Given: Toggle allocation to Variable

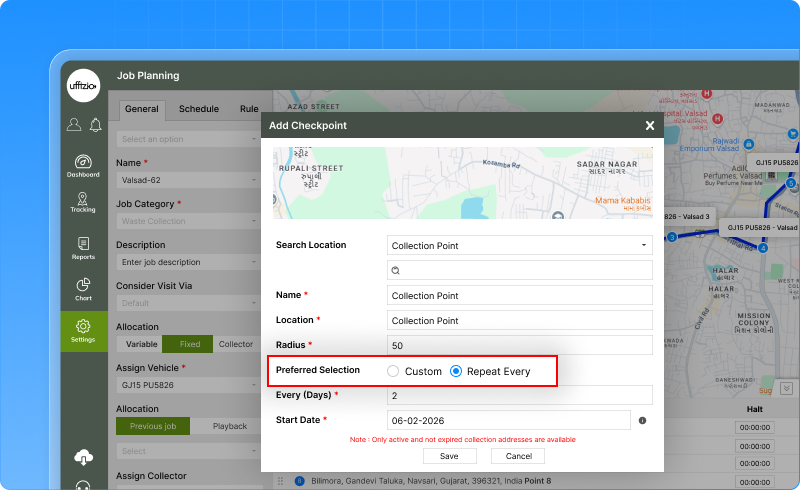Looking at the screenshot, I should pos(139,344).
